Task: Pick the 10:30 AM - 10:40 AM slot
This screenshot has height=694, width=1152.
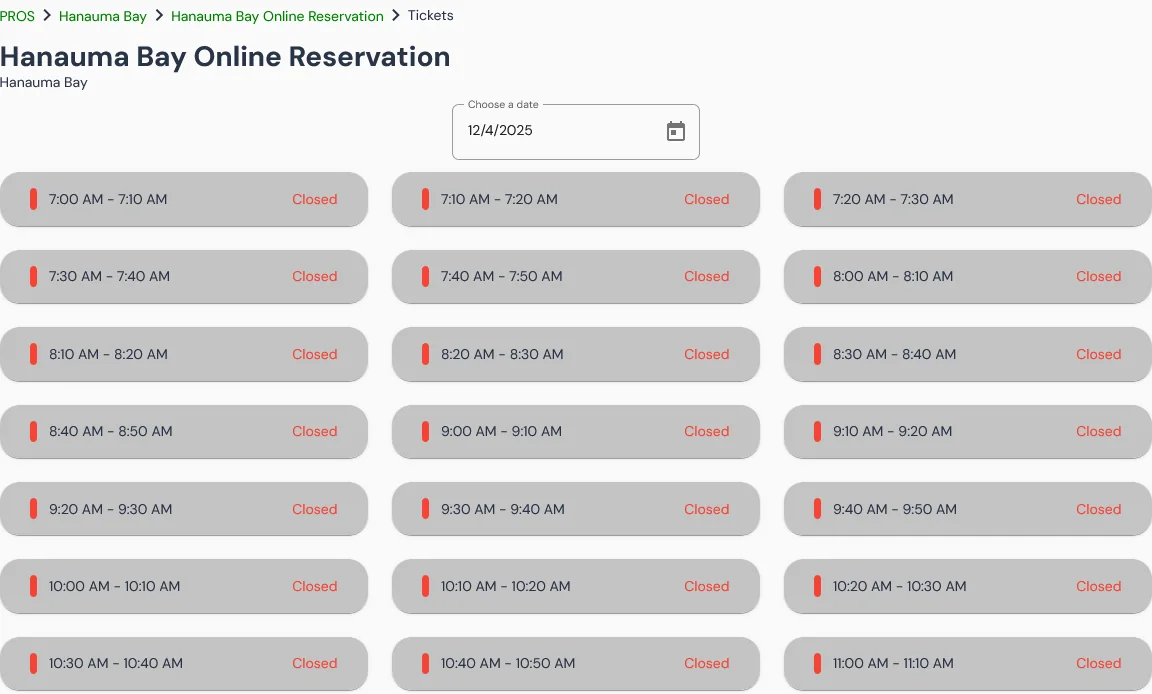Action: point(184,664)
